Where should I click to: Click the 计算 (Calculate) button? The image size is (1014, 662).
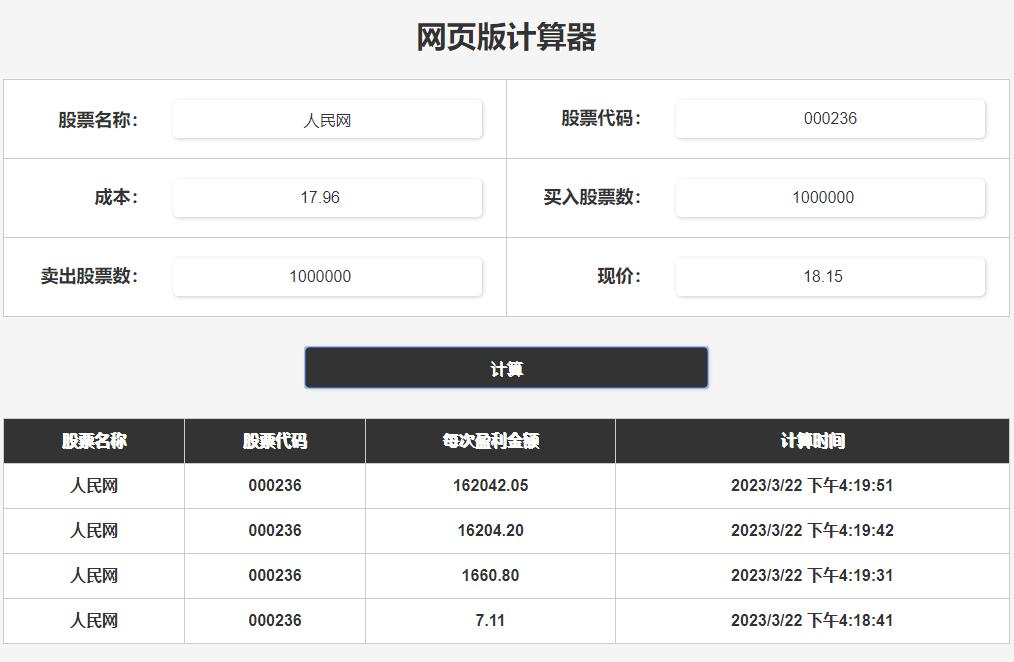click(x=506, y=367)
